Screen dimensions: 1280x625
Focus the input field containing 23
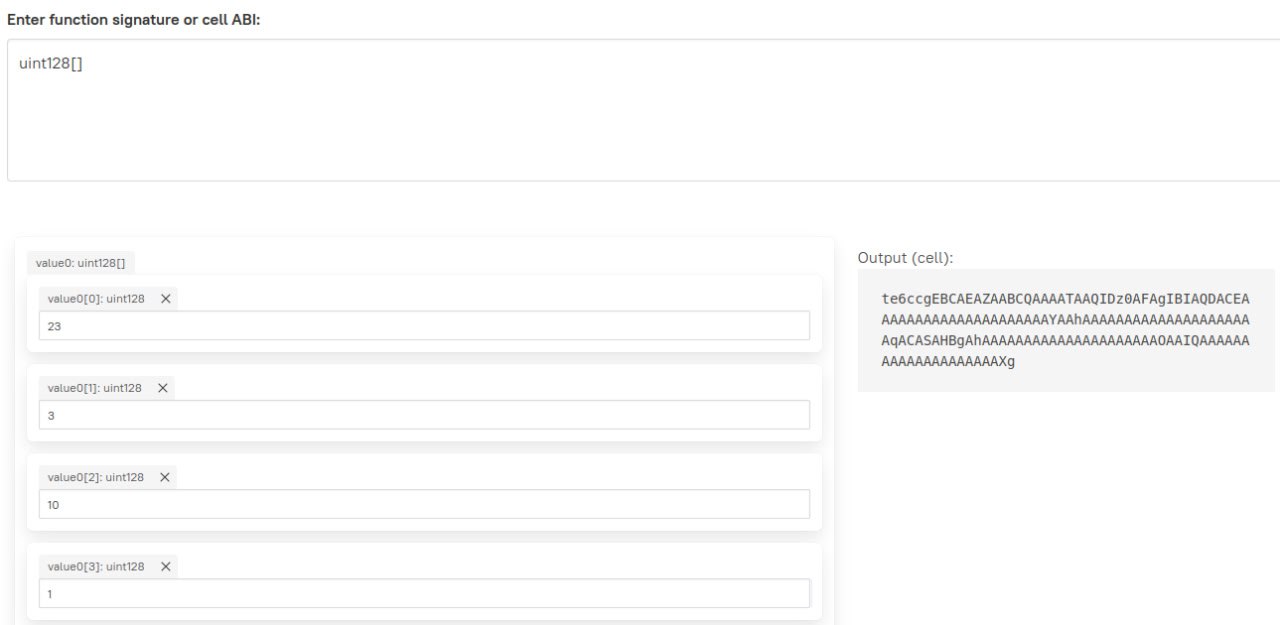click(424, 326)
